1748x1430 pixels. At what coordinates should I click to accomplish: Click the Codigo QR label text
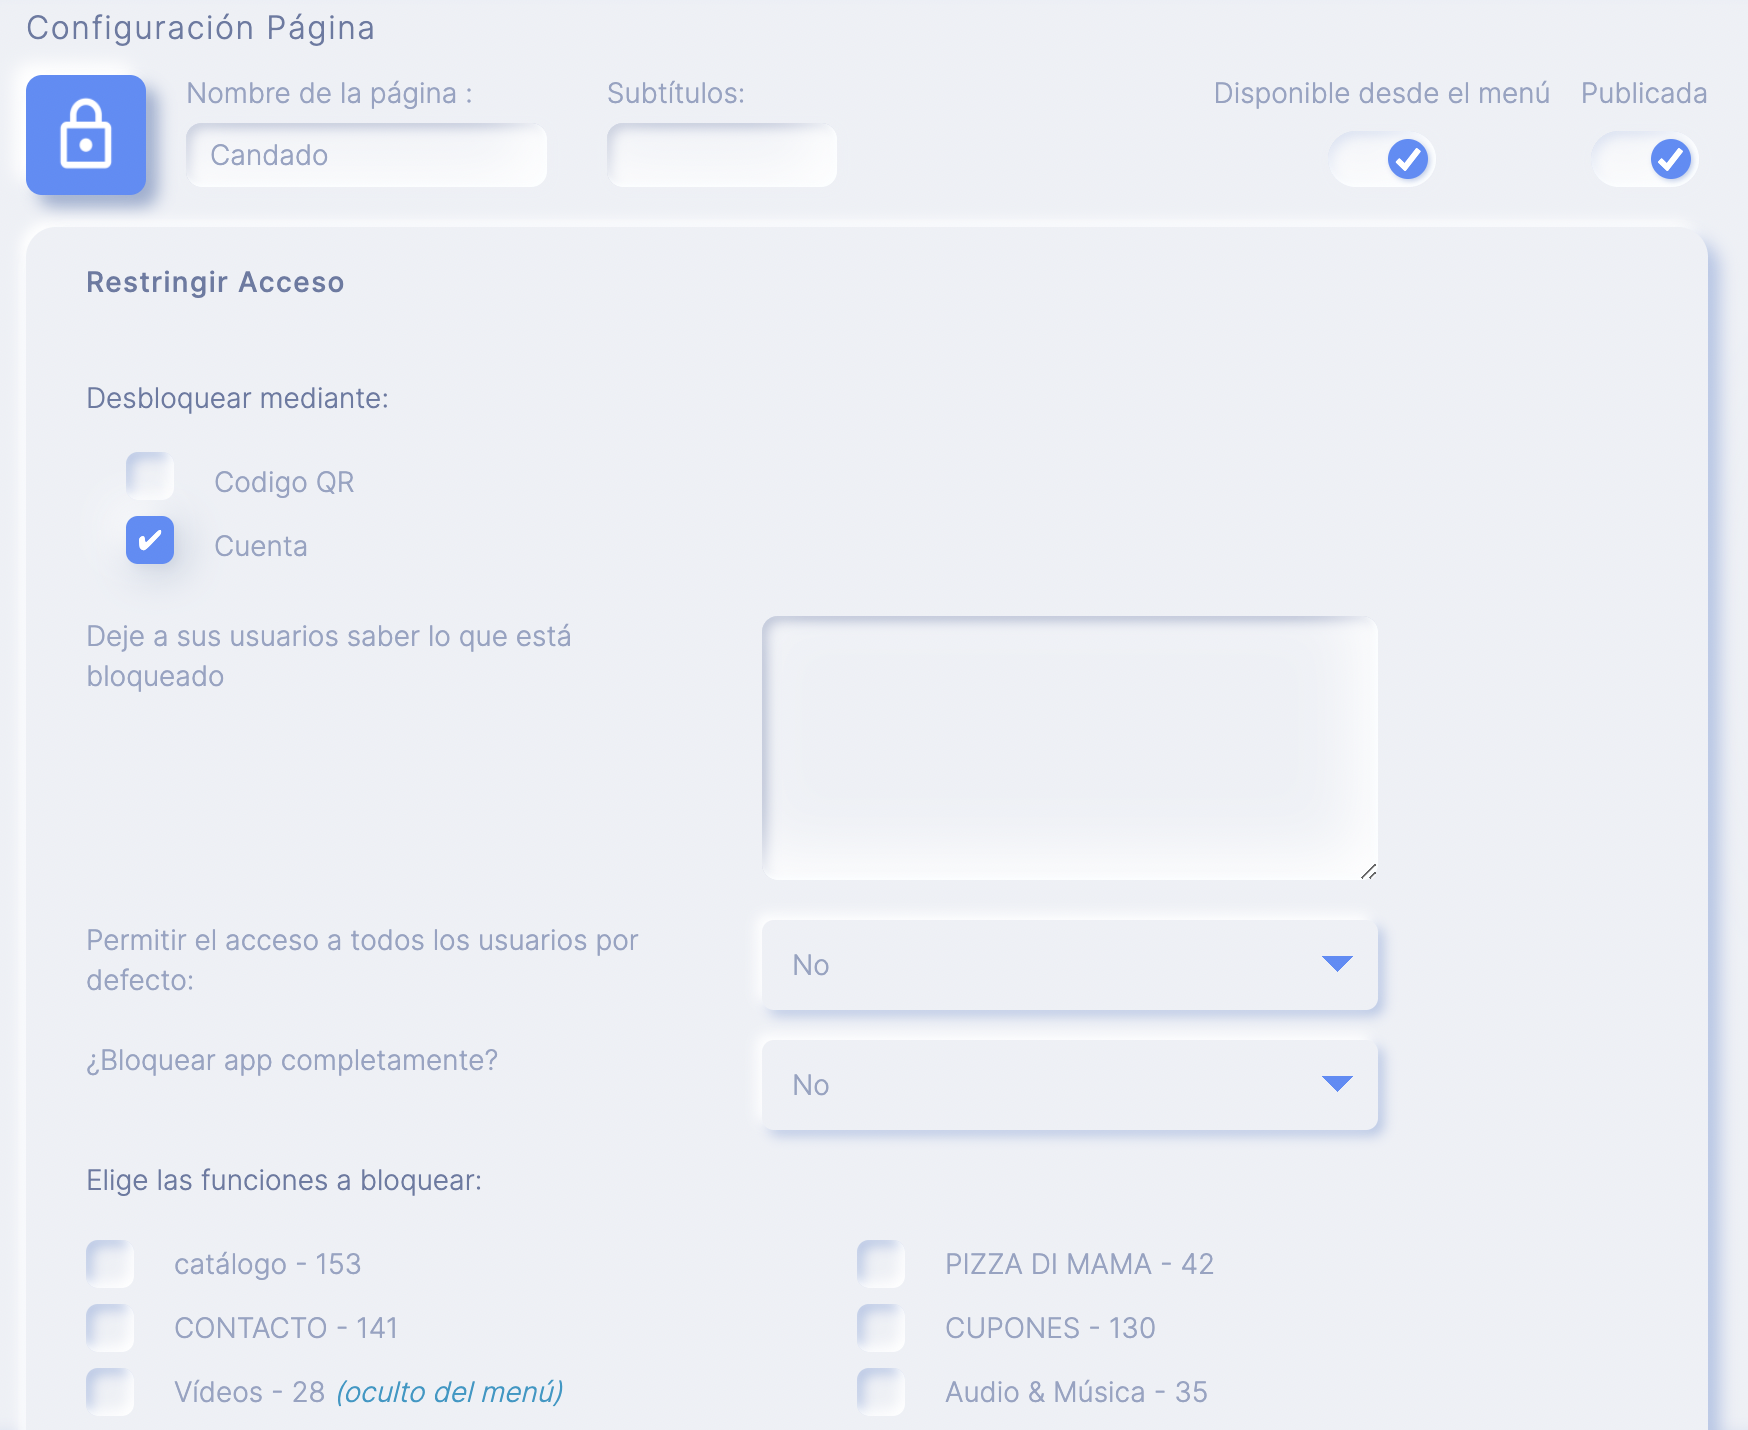(x=284, y=482)
